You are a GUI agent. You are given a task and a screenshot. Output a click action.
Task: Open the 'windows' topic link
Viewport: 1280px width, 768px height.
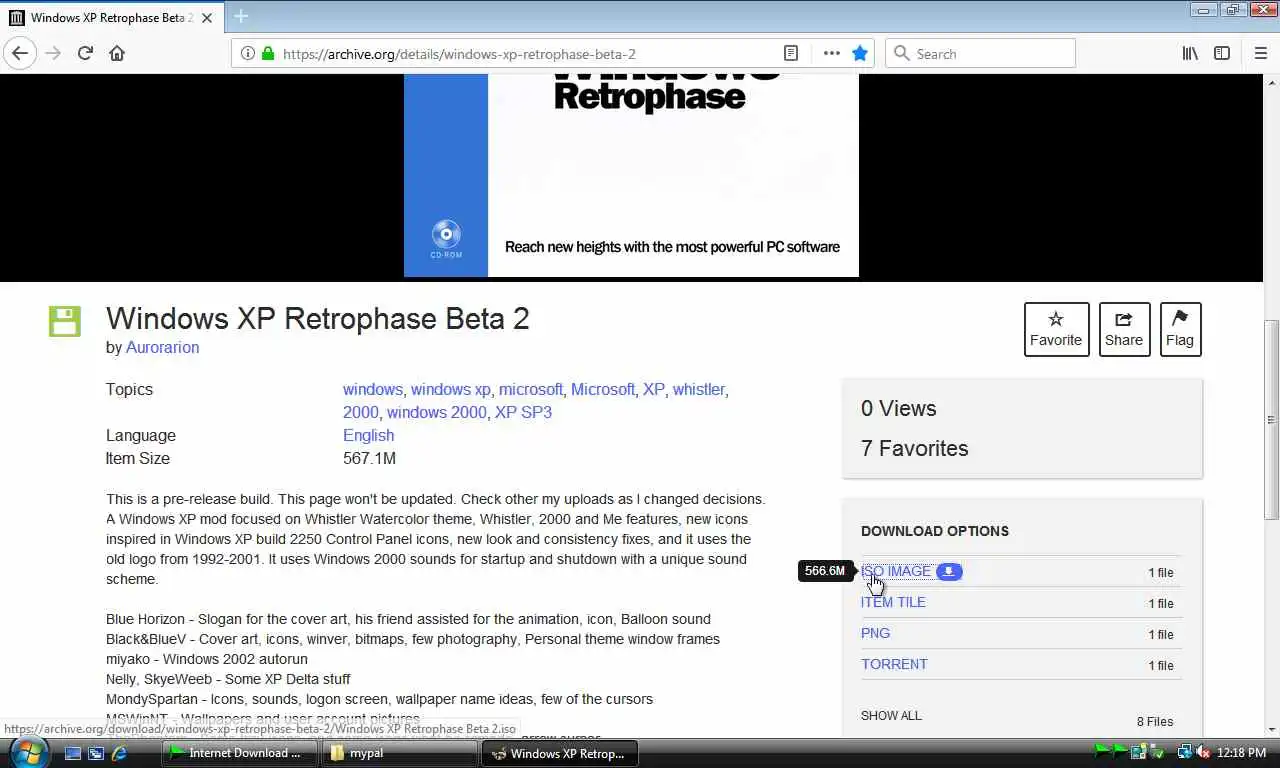click(372, 389)
